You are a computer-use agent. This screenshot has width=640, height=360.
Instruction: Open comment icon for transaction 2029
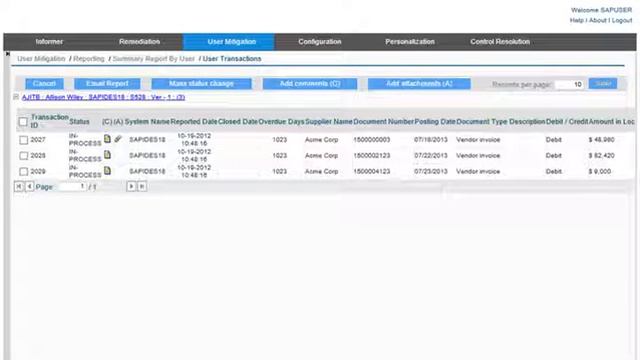[x=107, y=171]
